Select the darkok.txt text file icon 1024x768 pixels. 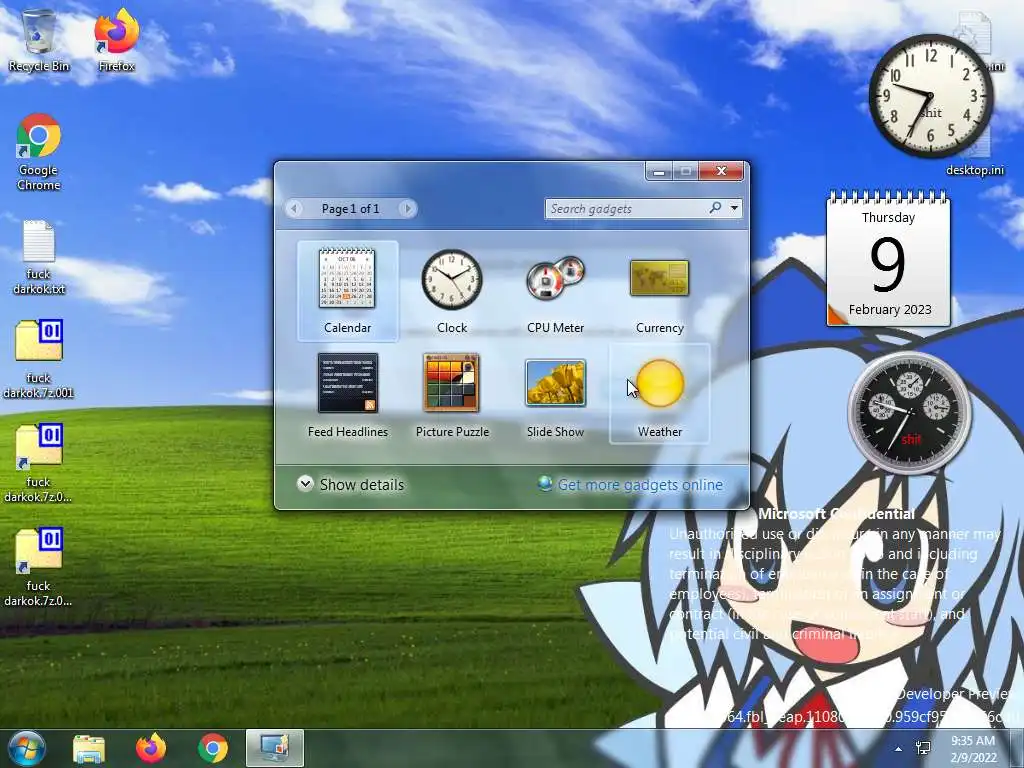(39, 257)
